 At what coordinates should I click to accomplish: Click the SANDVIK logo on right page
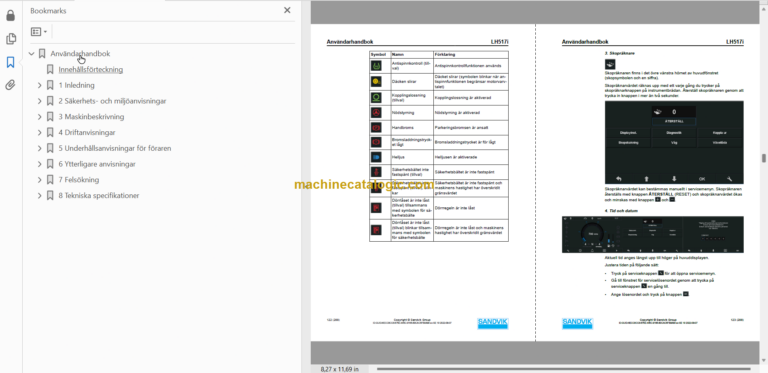(x=577, y=323)
